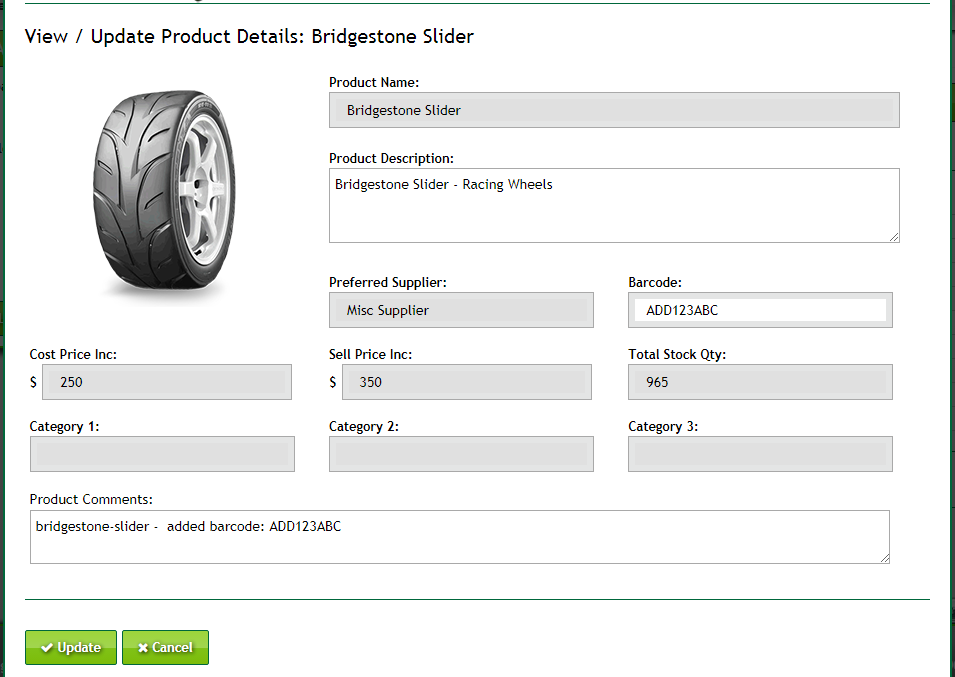Focus the Cost Price Inc field

coord(167,382)
